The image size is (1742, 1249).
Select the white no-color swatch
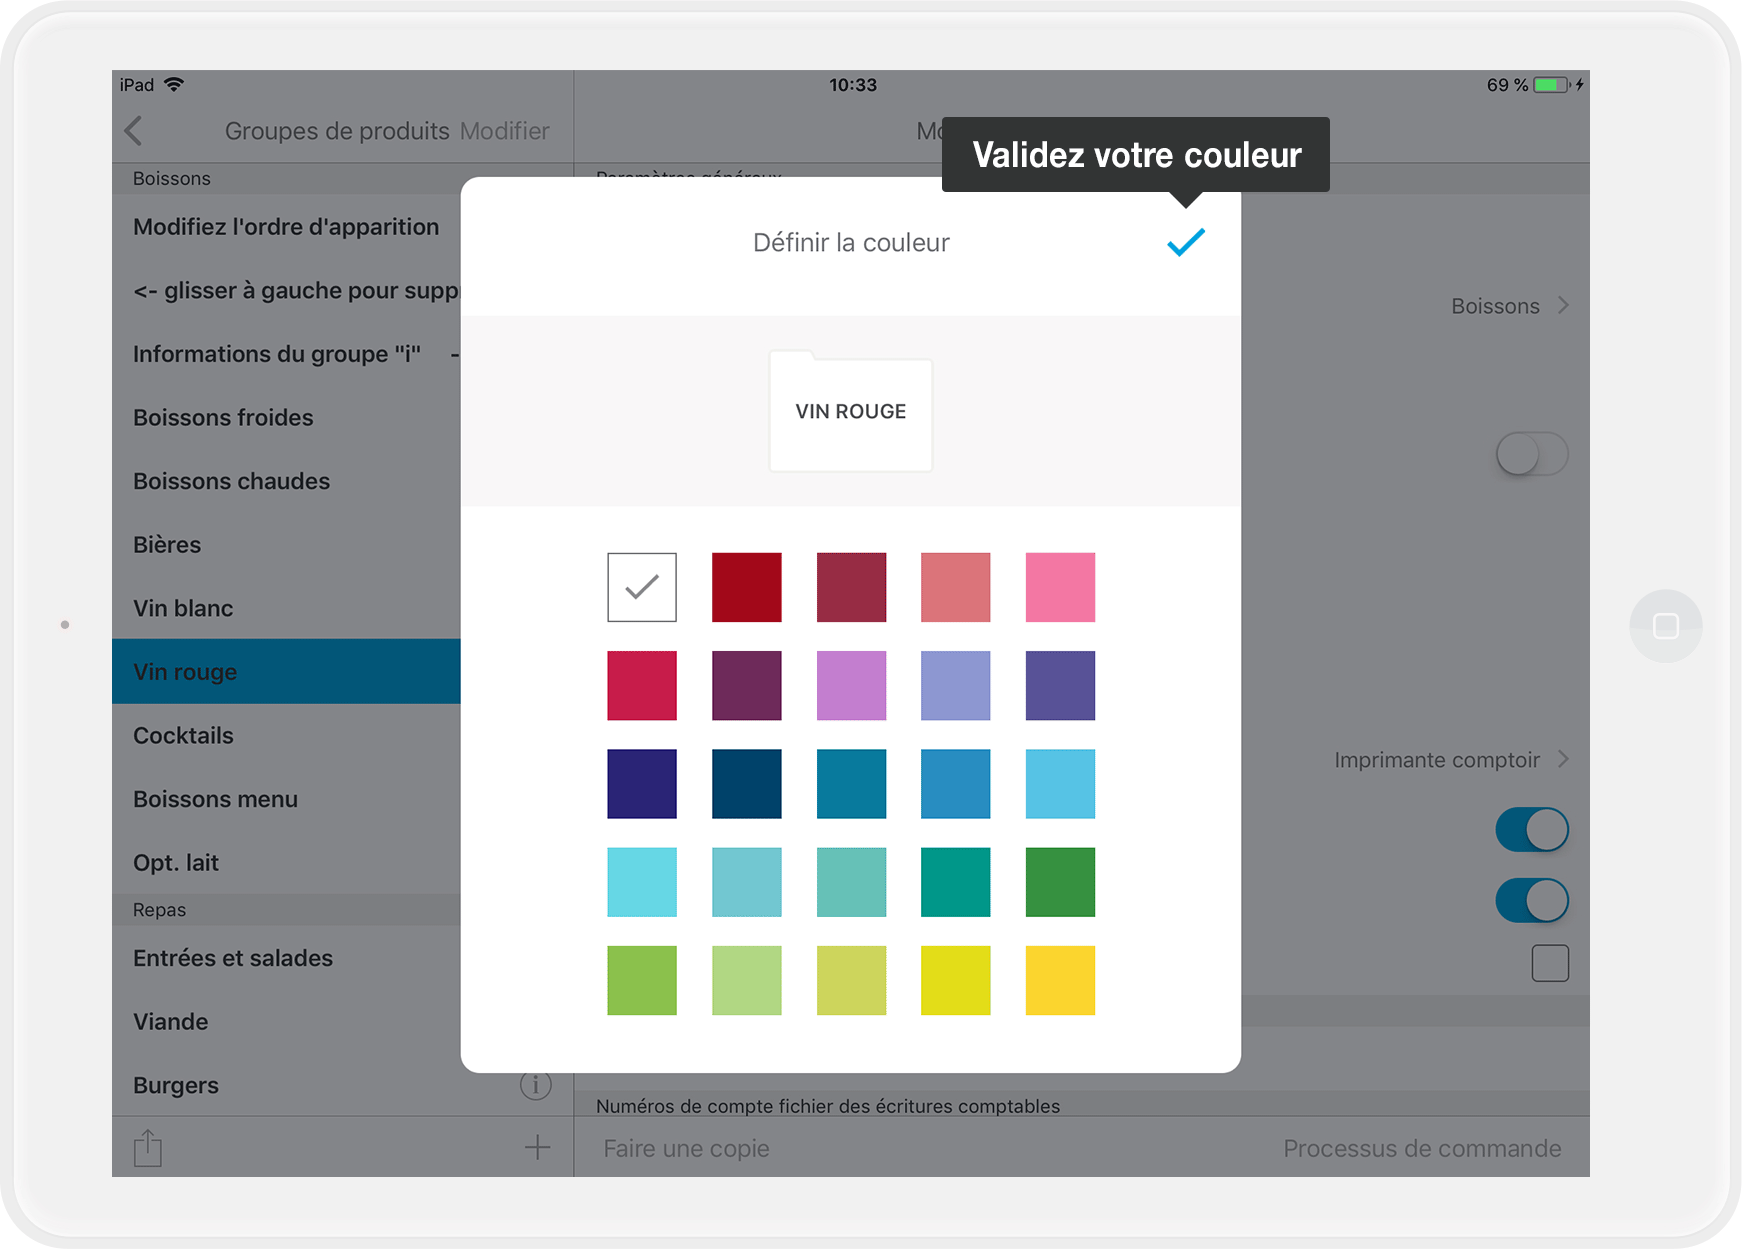(x=642, y=587)
